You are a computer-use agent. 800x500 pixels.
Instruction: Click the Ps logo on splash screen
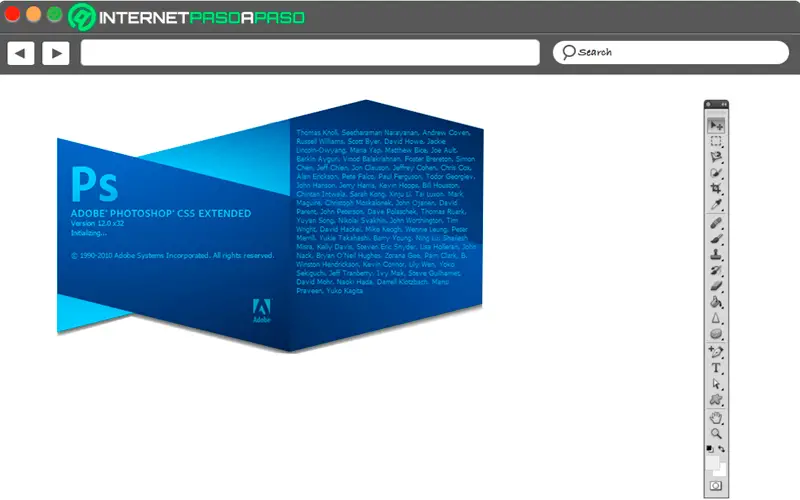[x=94, y=184]
